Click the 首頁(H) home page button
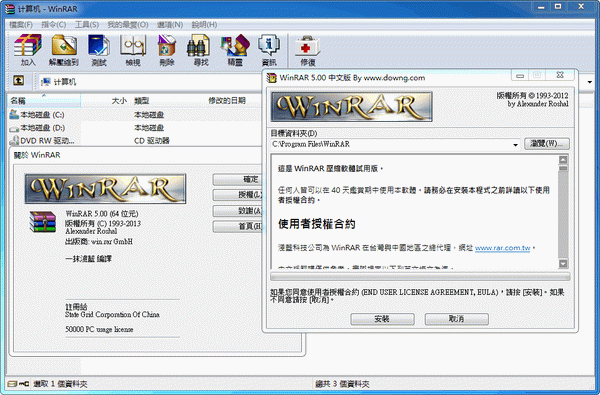 (238, 226)
